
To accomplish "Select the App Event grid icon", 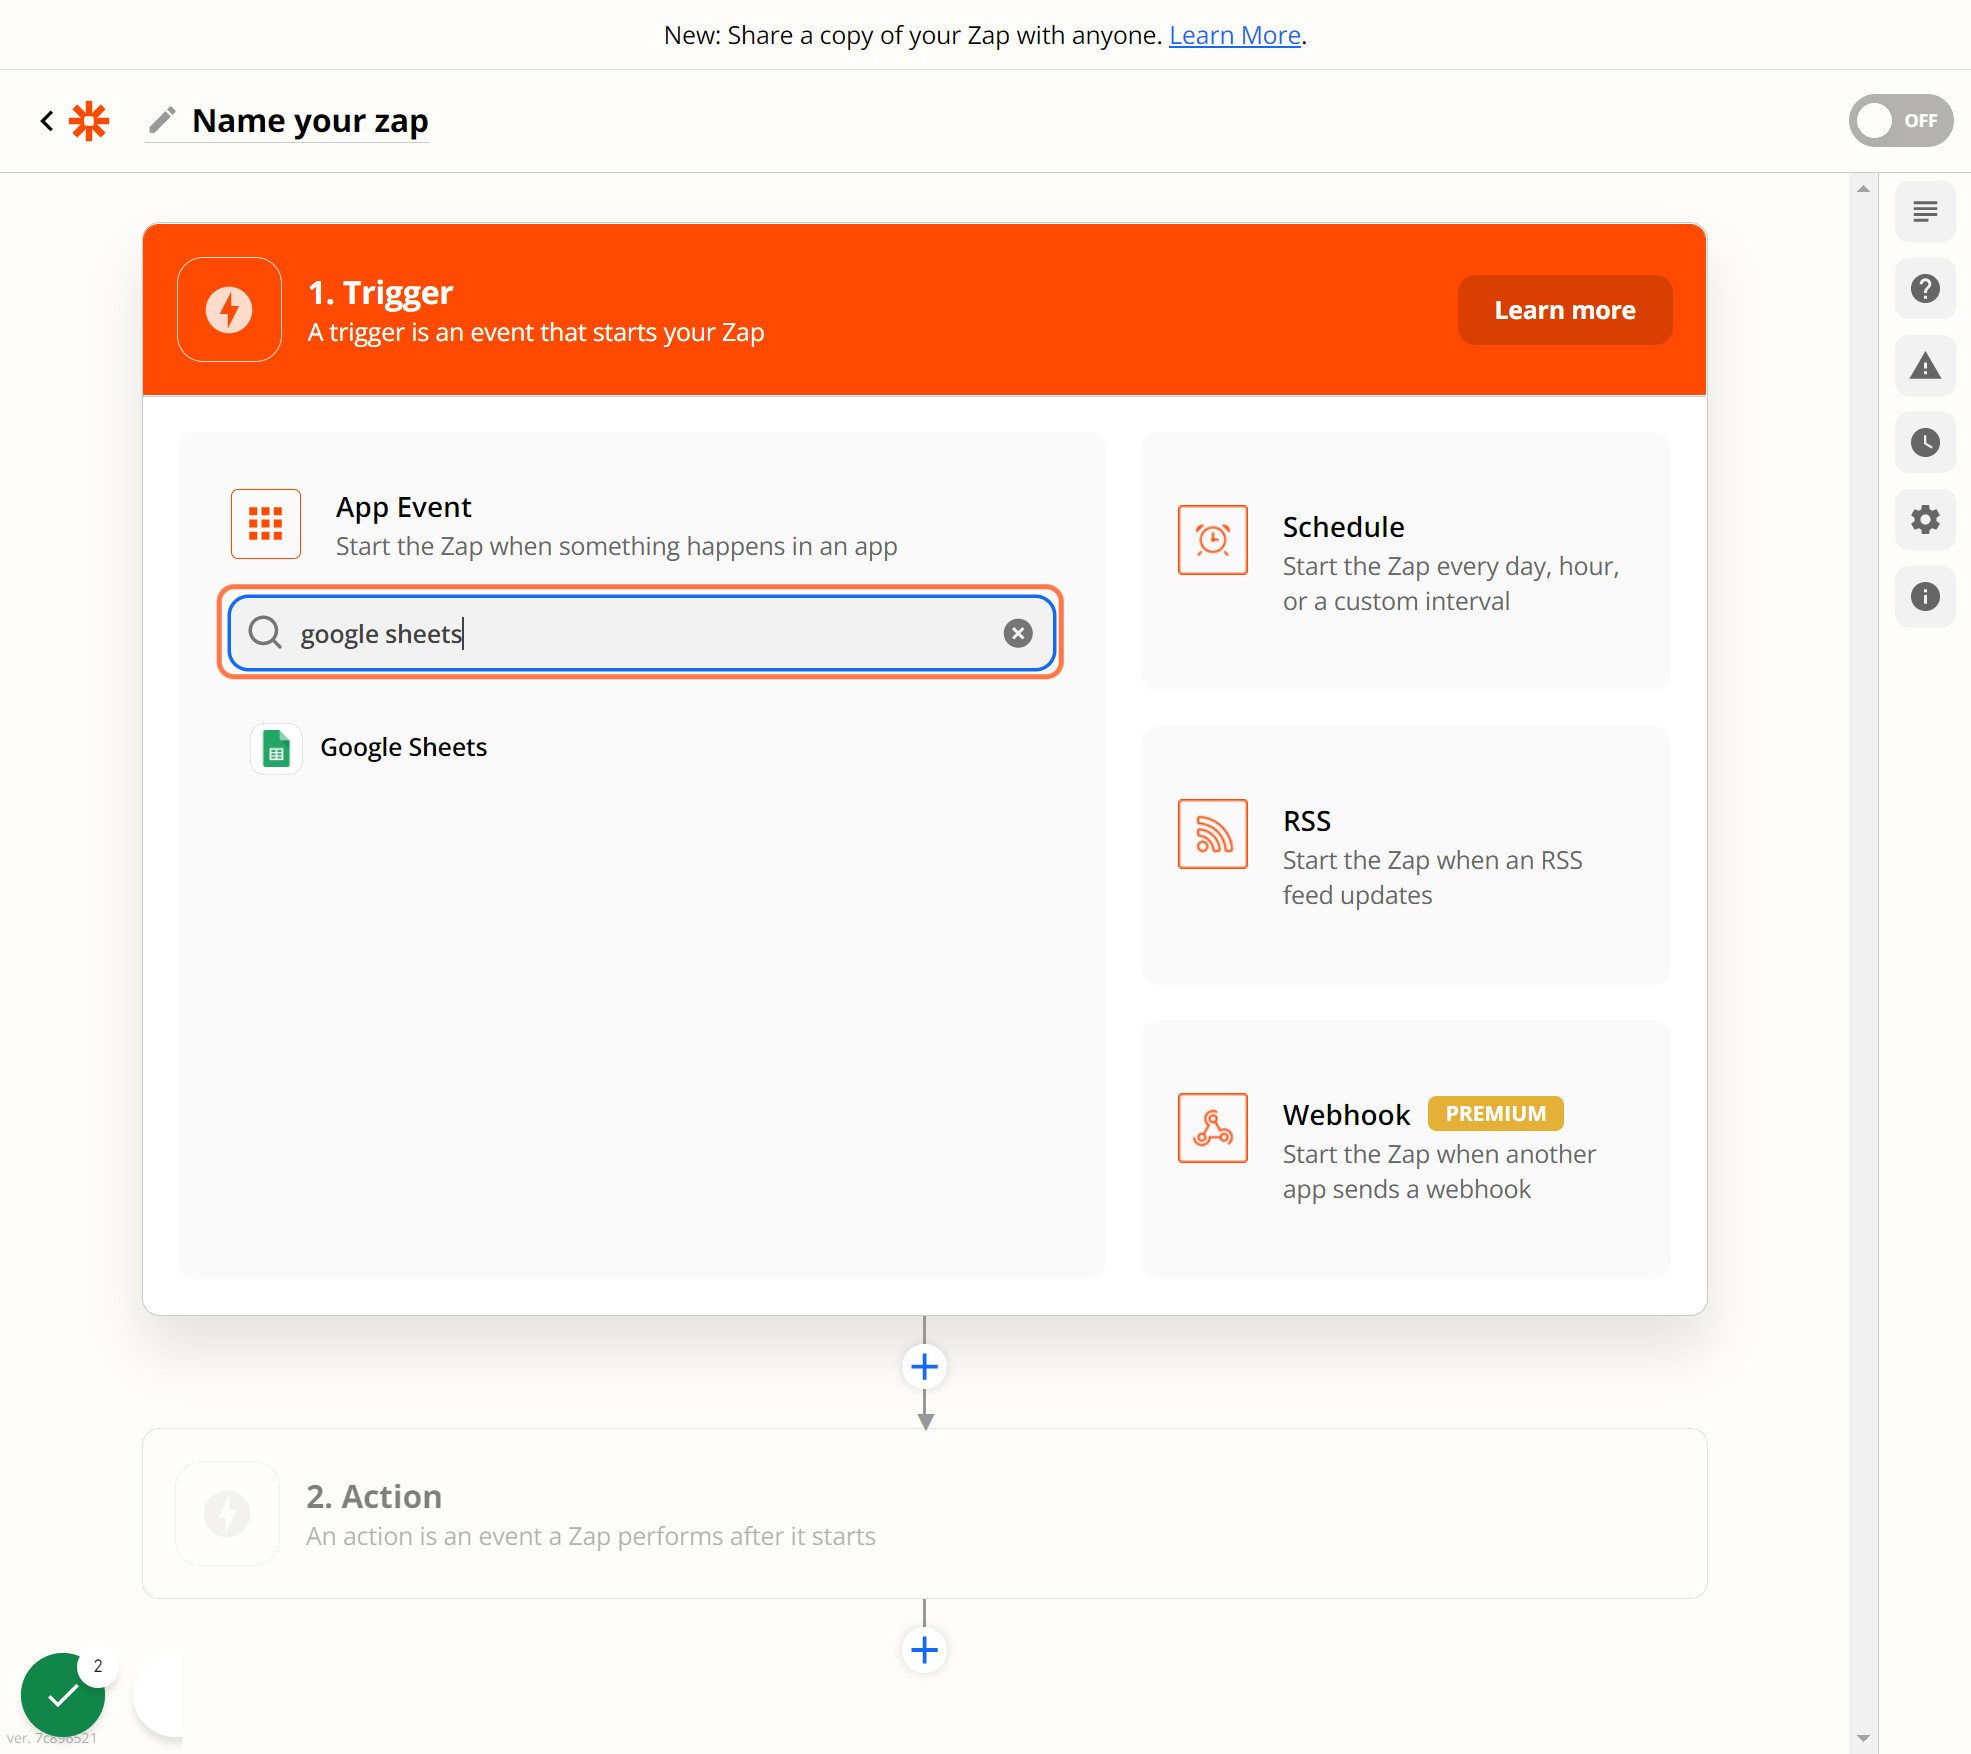I will (266, 523).
